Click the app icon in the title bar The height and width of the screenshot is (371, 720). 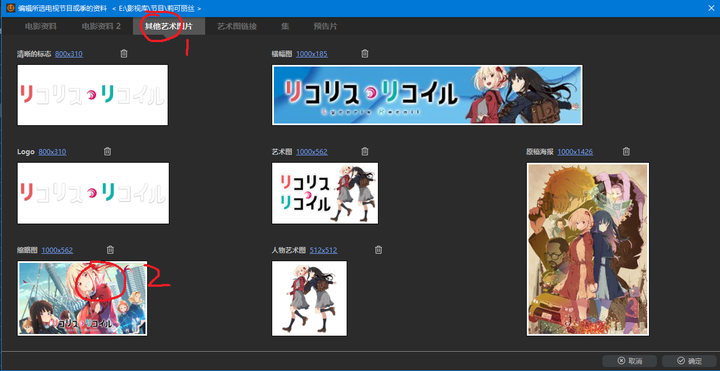[x=10, y=8]
